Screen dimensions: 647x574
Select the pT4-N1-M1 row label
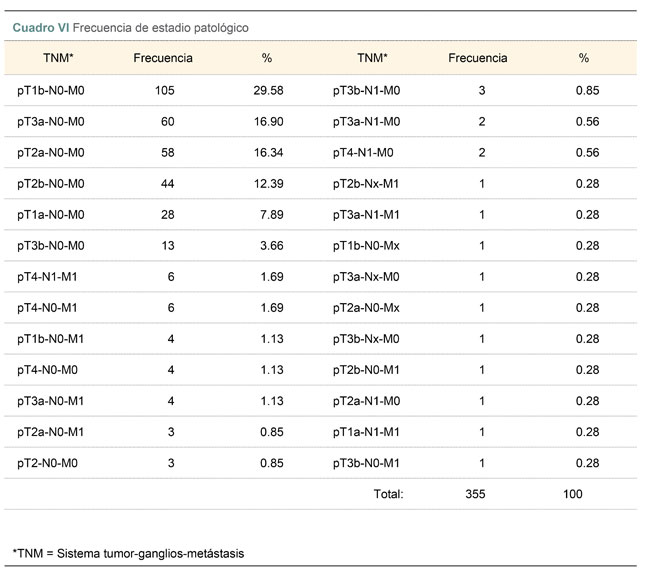pos(47,276)
